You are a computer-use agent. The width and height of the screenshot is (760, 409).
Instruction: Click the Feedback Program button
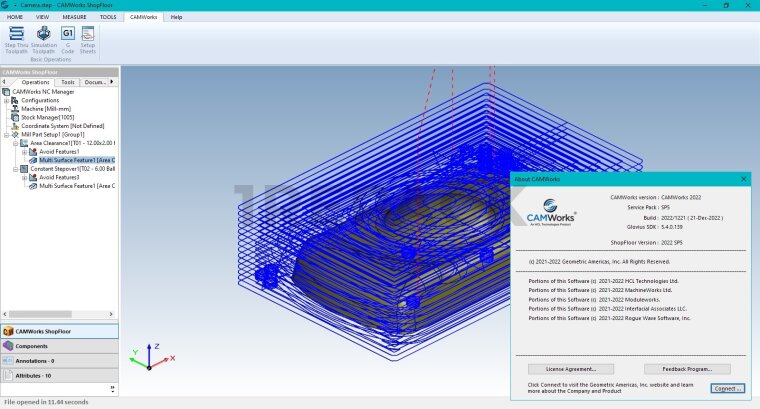(x=687, y=369)
